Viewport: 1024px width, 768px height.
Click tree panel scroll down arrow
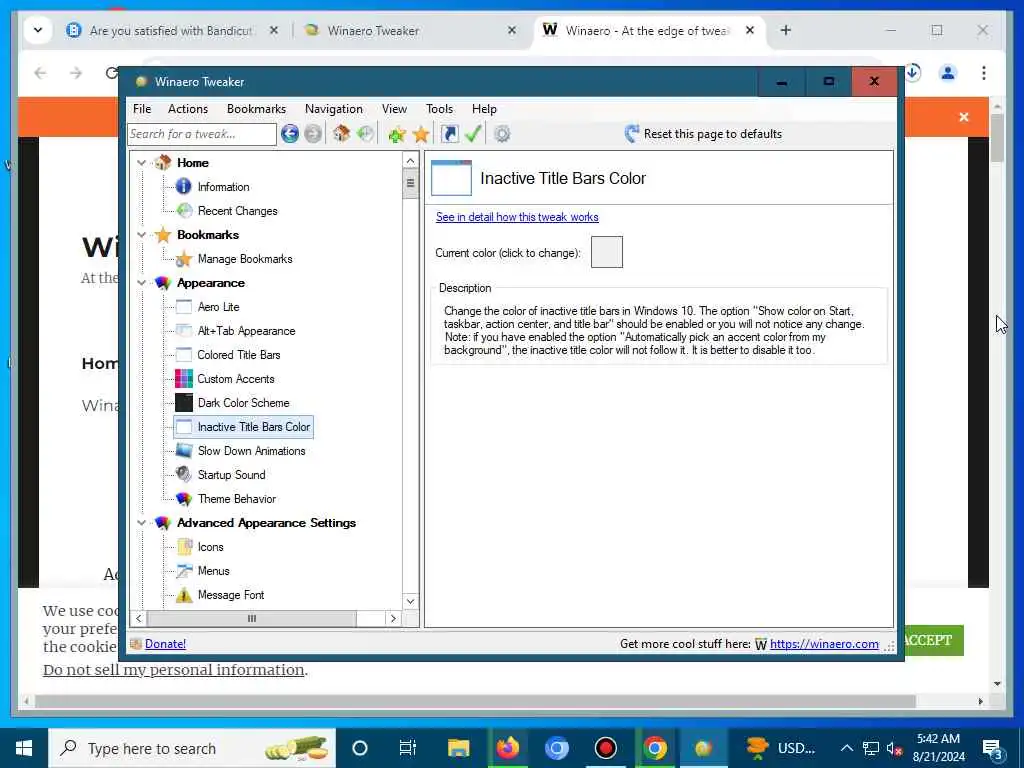[410, 601]
